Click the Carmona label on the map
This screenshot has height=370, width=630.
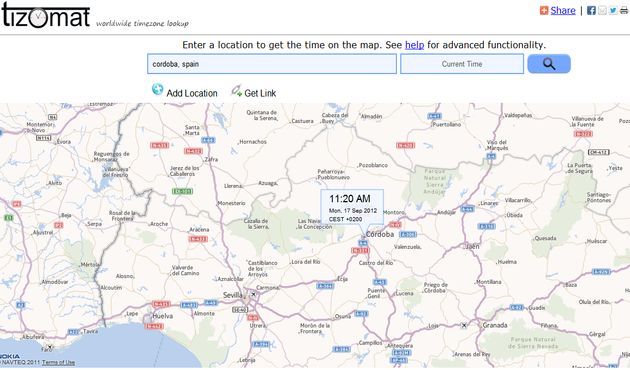268,288
